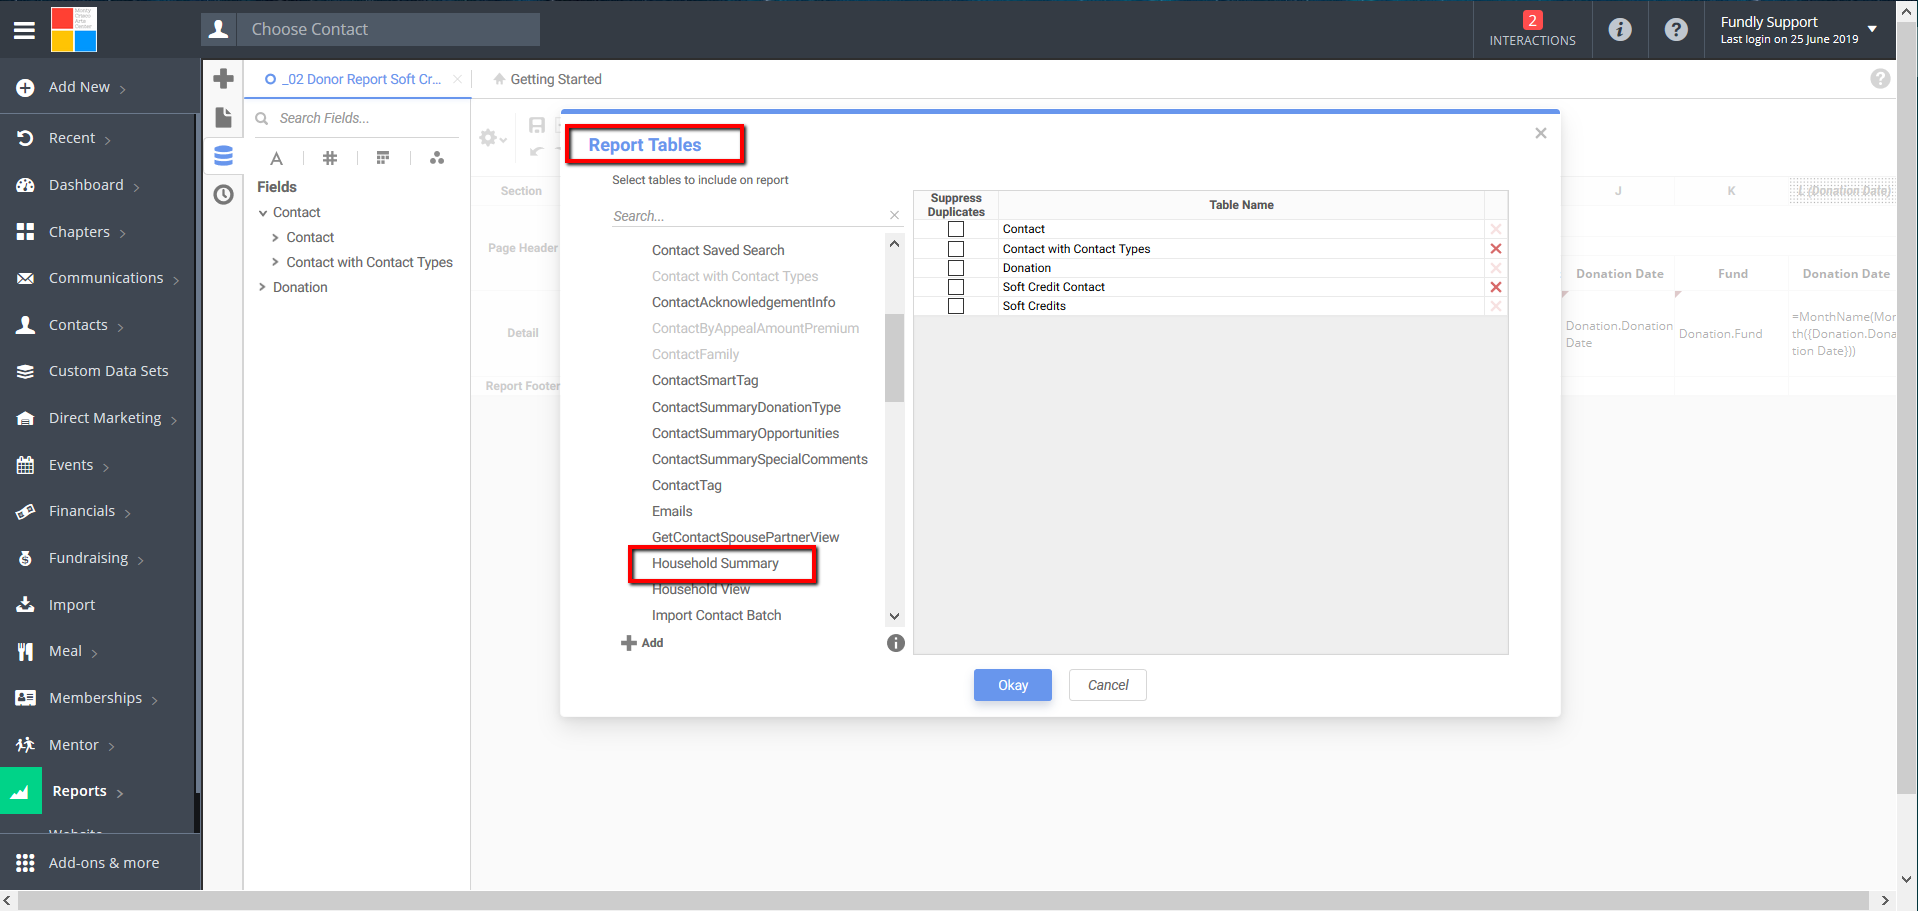The width and height of the screenshot is (1918, 911).
Task: Select the database stack icon in the report sidebar
Action: point(223,156)
